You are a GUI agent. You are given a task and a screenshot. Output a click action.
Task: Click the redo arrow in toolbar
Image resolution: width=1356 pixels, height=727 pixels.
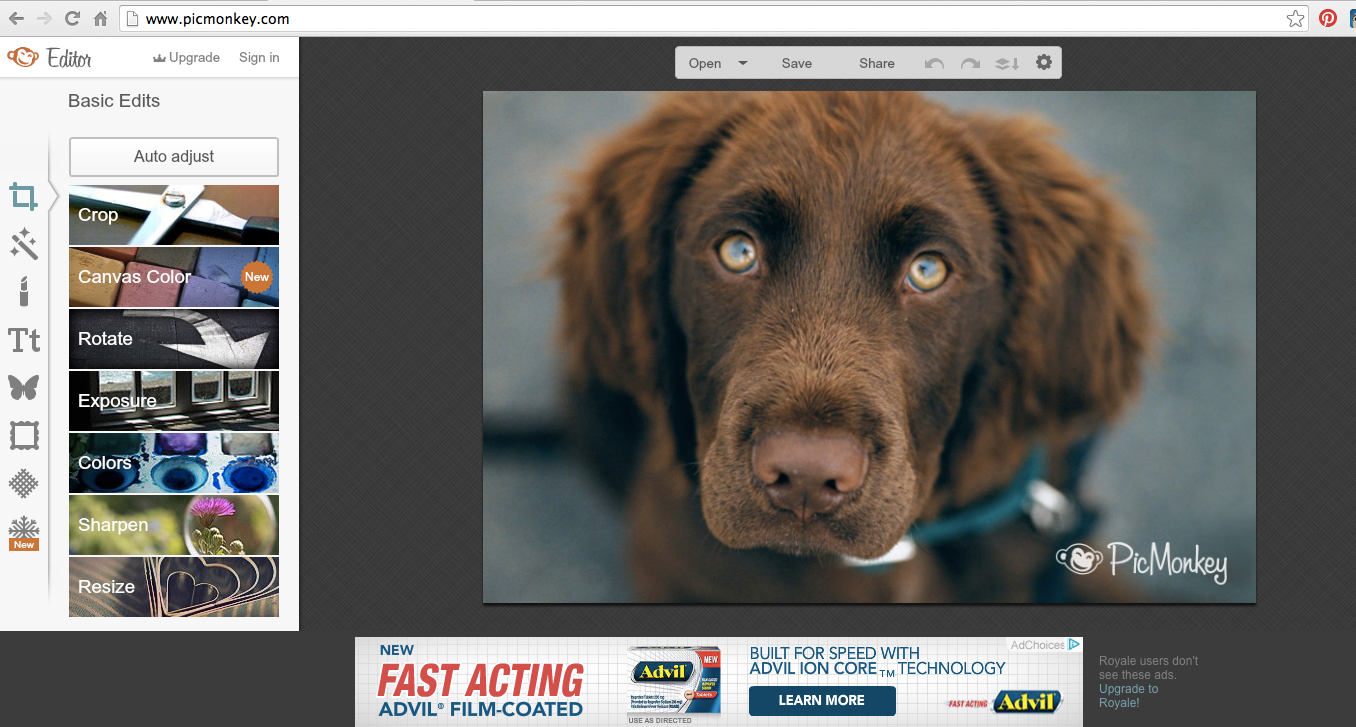click(970, 63)
